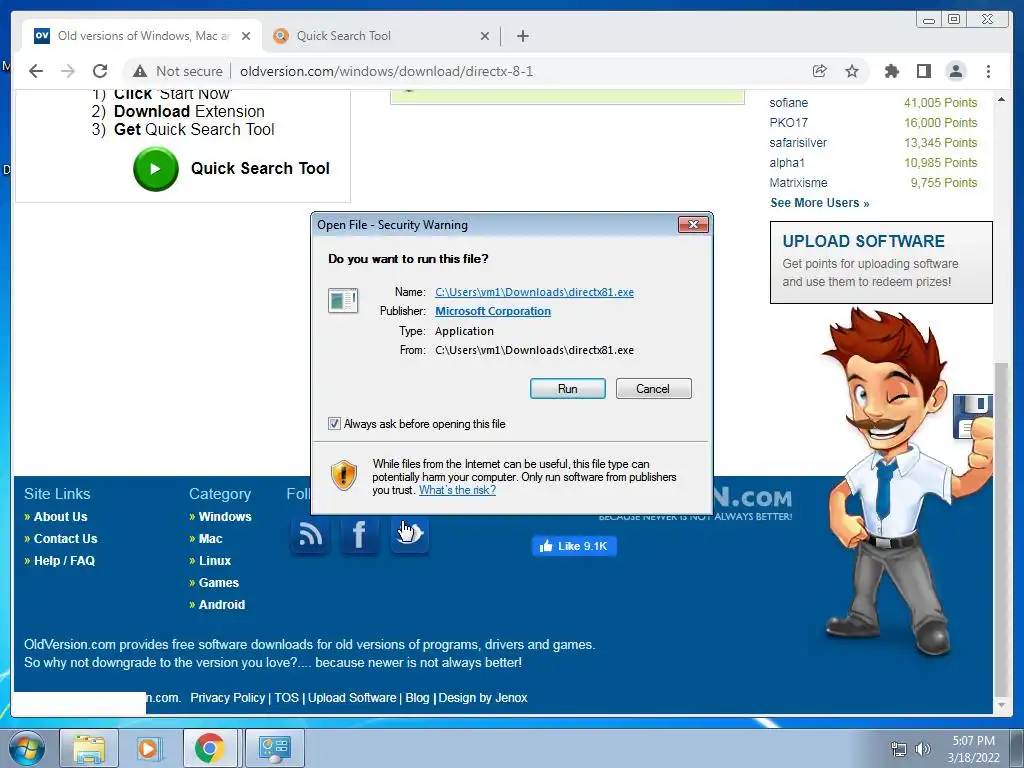Click the volume speaker icon in the tray
The image size is (1024, 768).
(923, 749)
